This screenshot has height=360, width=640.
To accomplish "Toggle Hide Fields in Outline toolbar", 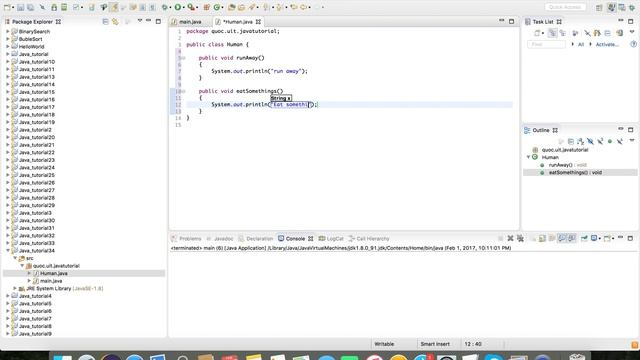I will coord(590,141).
